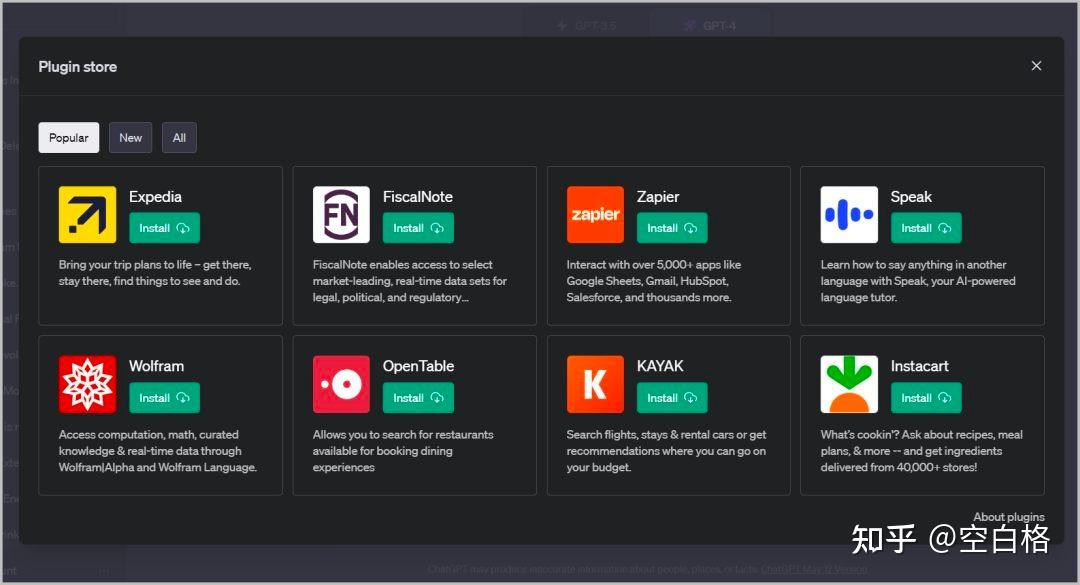Install the Zapier plugin
1080x585 pixels.
[672, 228]
